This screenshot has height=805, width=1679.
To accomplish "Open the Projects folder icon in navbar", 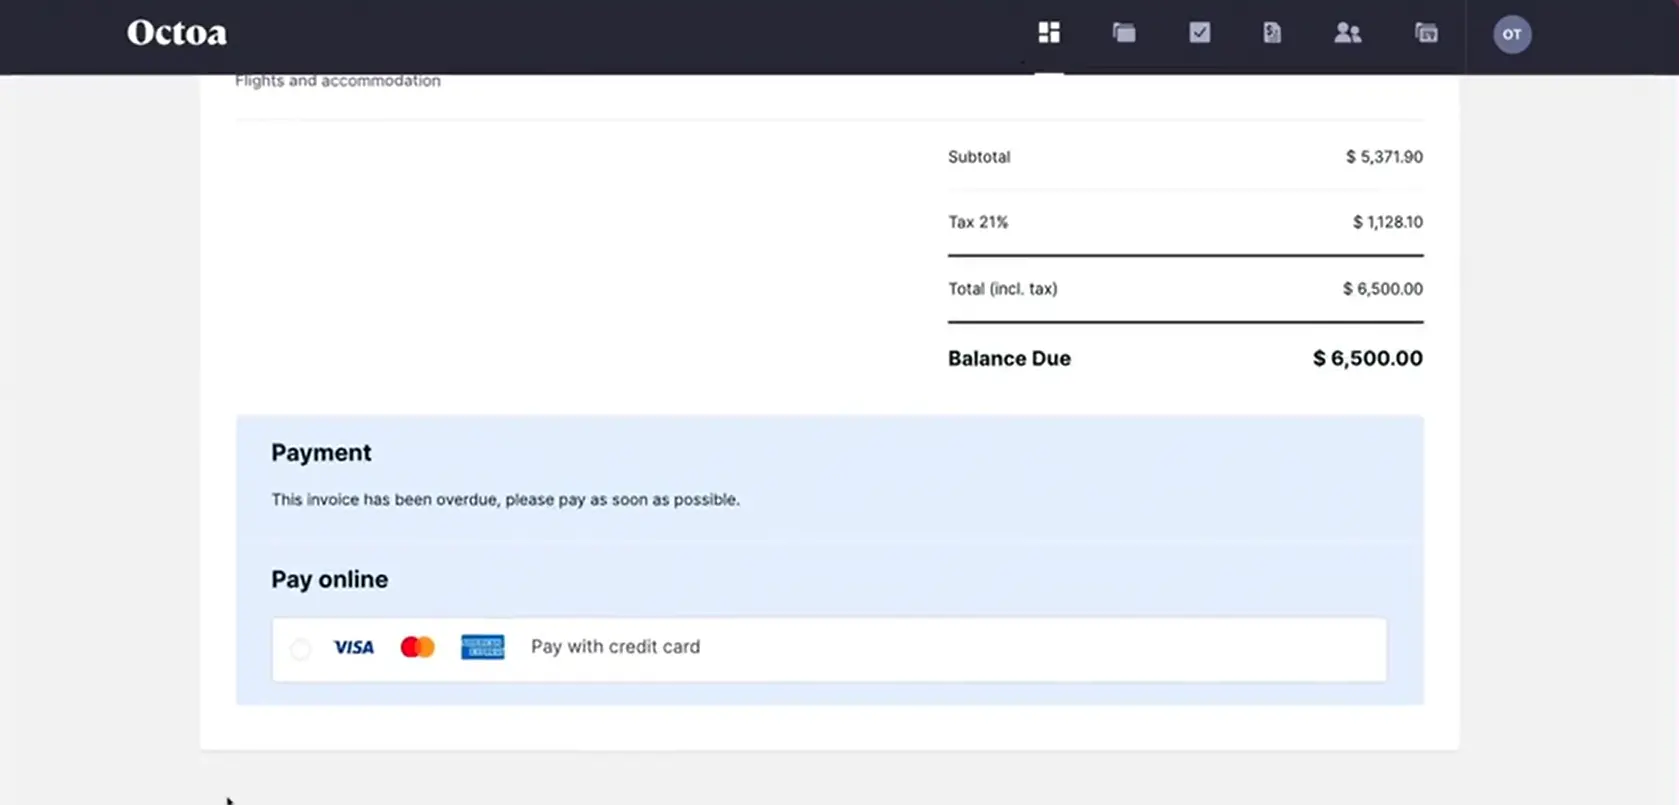I will tap(1124, 33).
